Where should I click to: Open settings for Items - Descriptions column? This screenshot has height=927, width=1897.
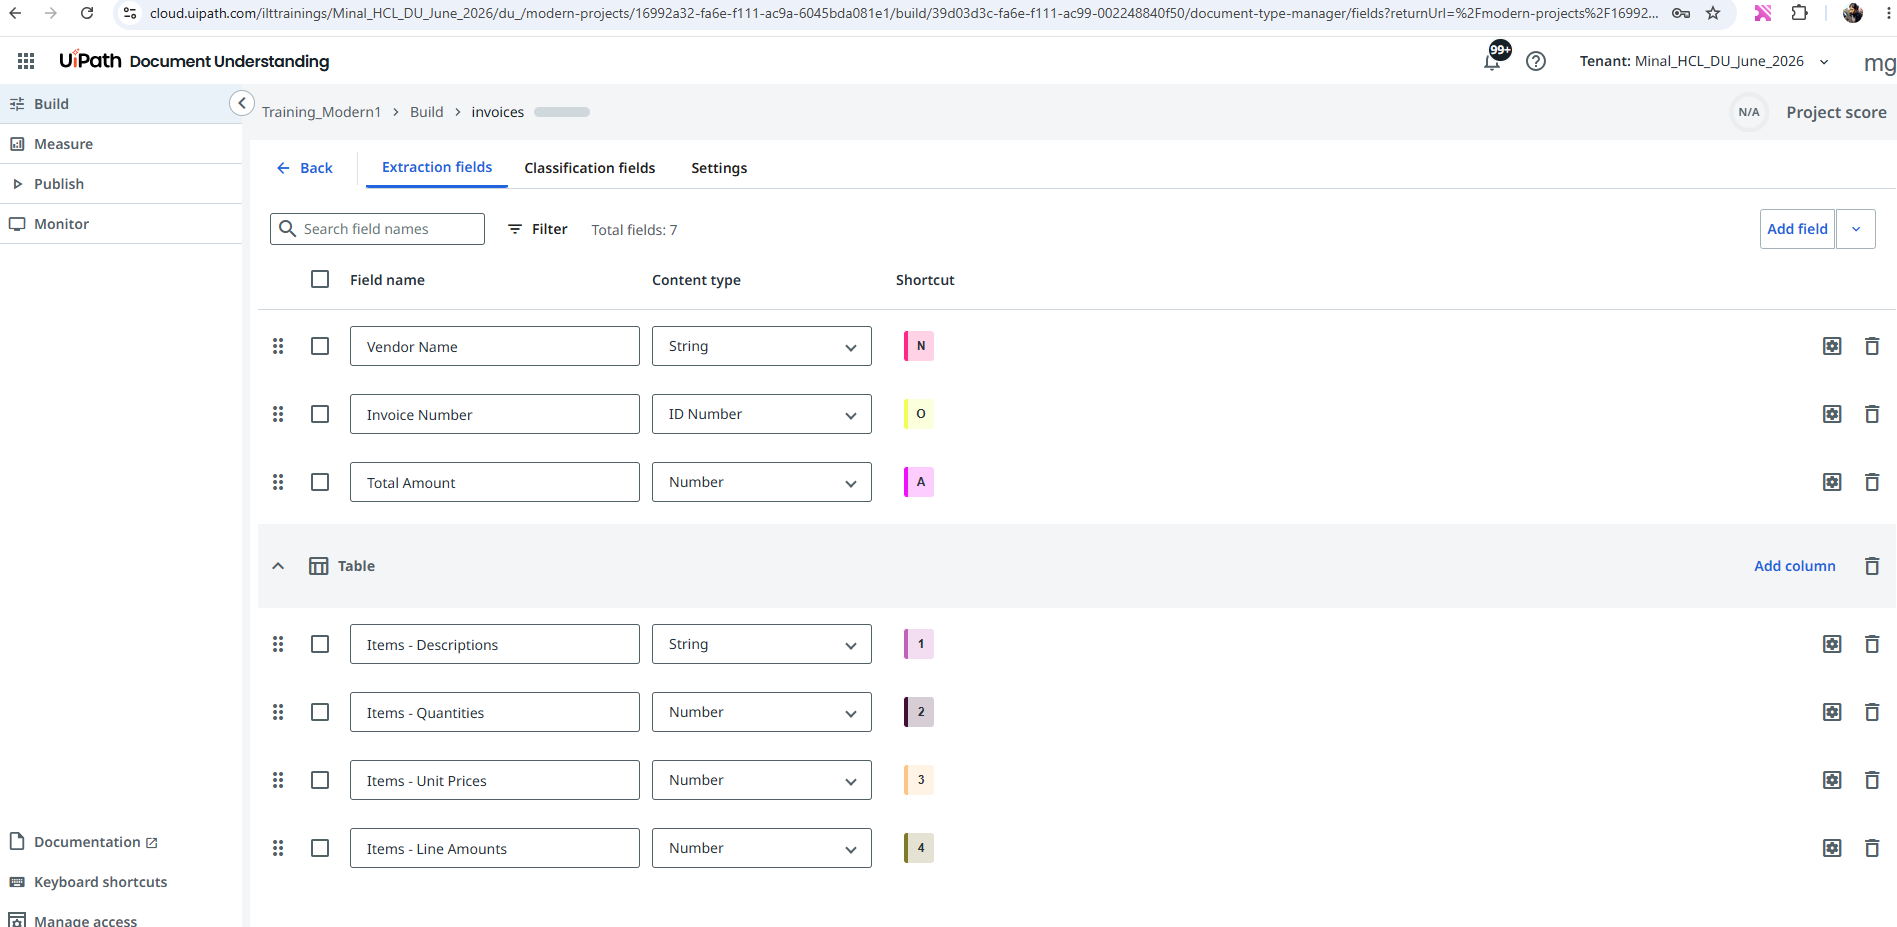[1832, 644]
